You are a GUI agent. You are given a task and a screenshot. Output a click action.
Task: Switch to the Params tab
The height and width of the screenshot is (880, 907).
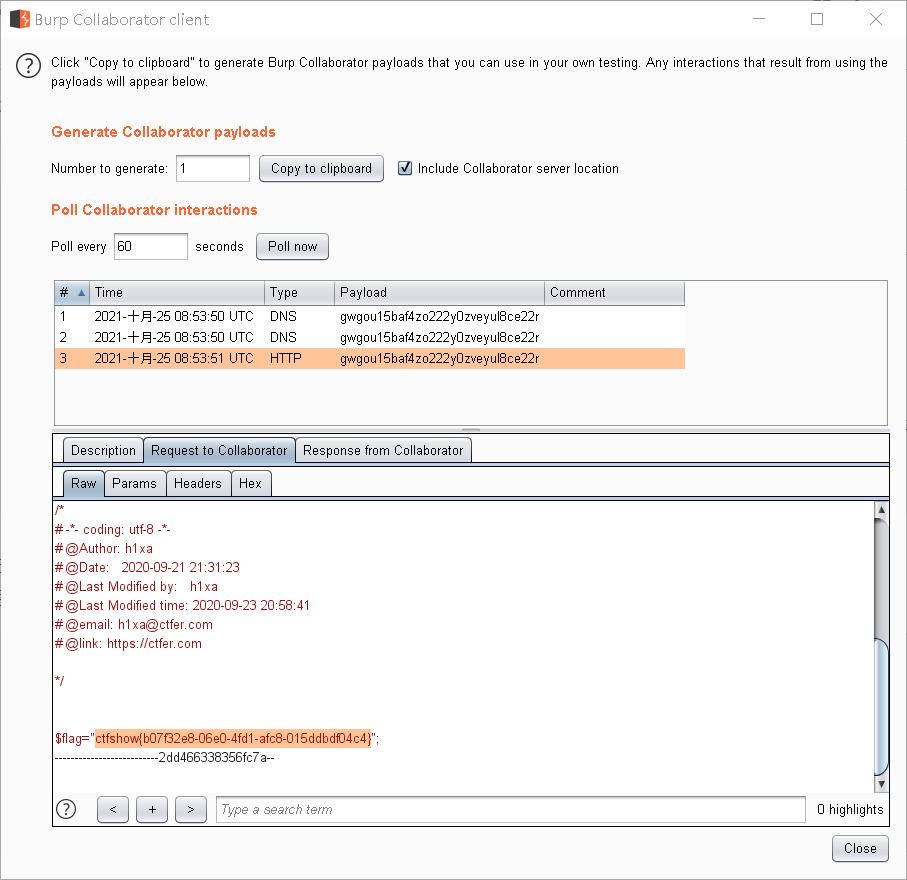tap(134, 483)
